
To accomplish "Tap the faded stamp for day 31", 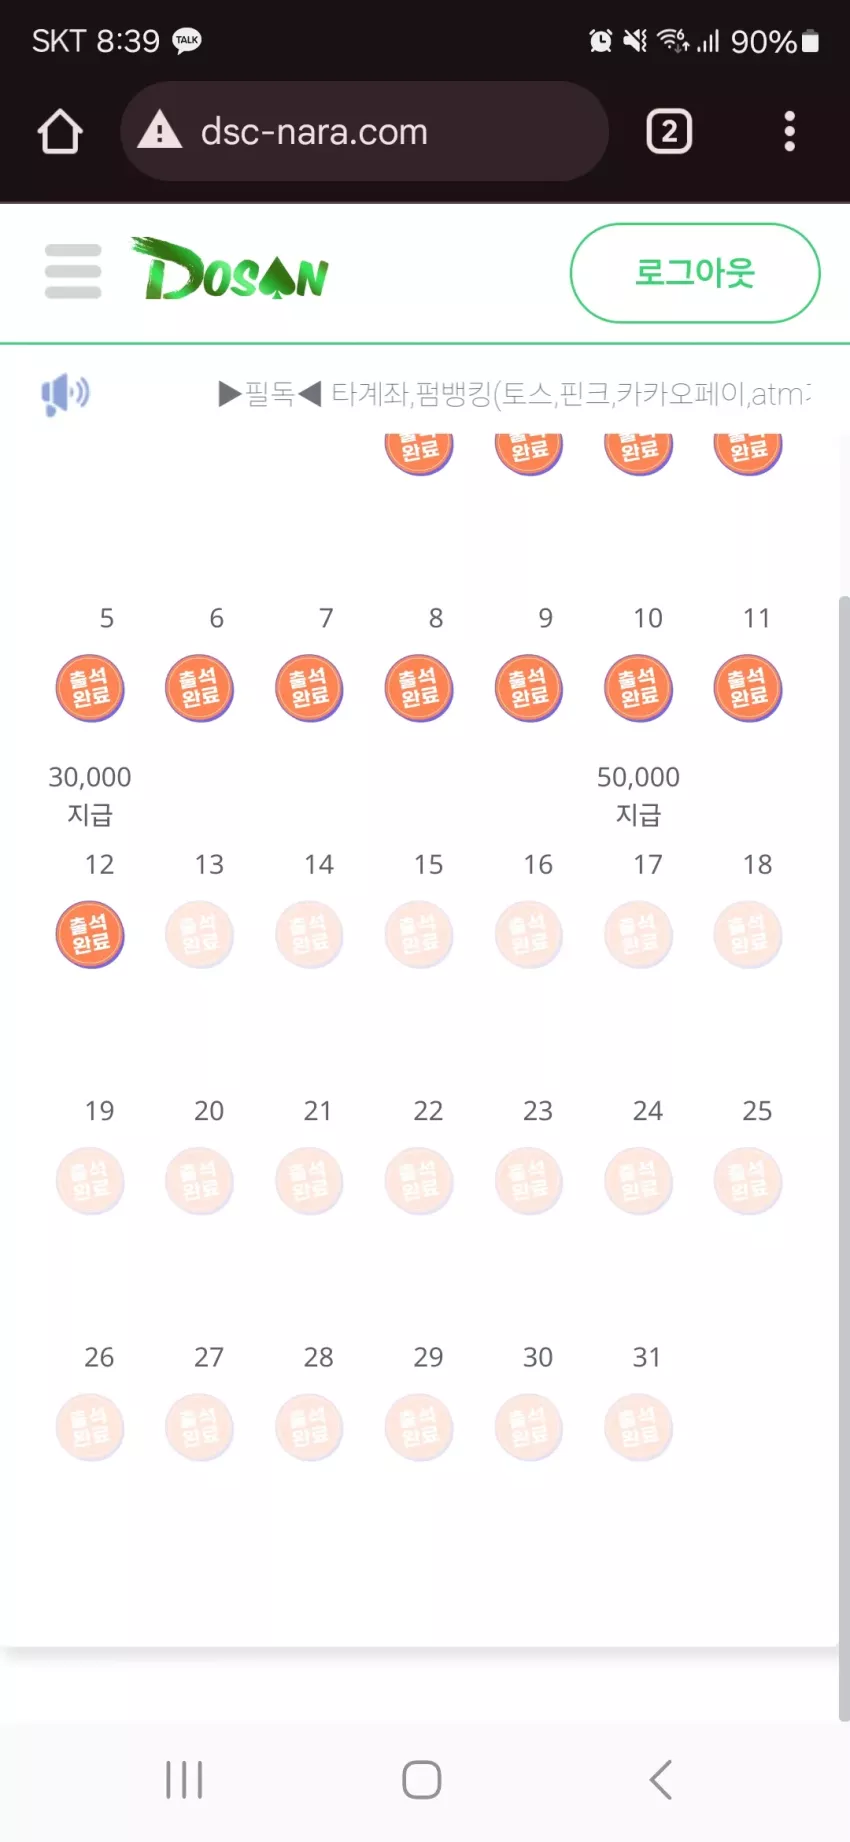I will click(639, 1428).
